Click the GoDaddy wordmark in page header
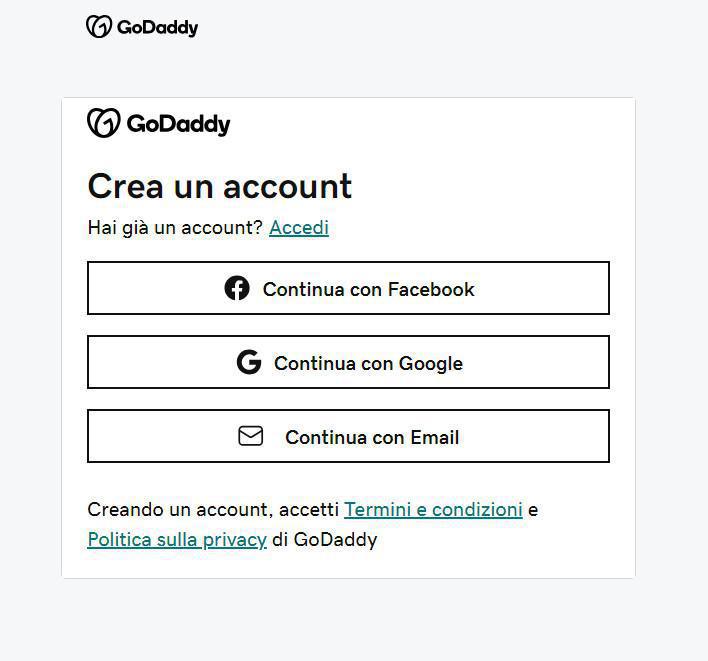Screen dimensions: 708x661 [x=157, y=28]
